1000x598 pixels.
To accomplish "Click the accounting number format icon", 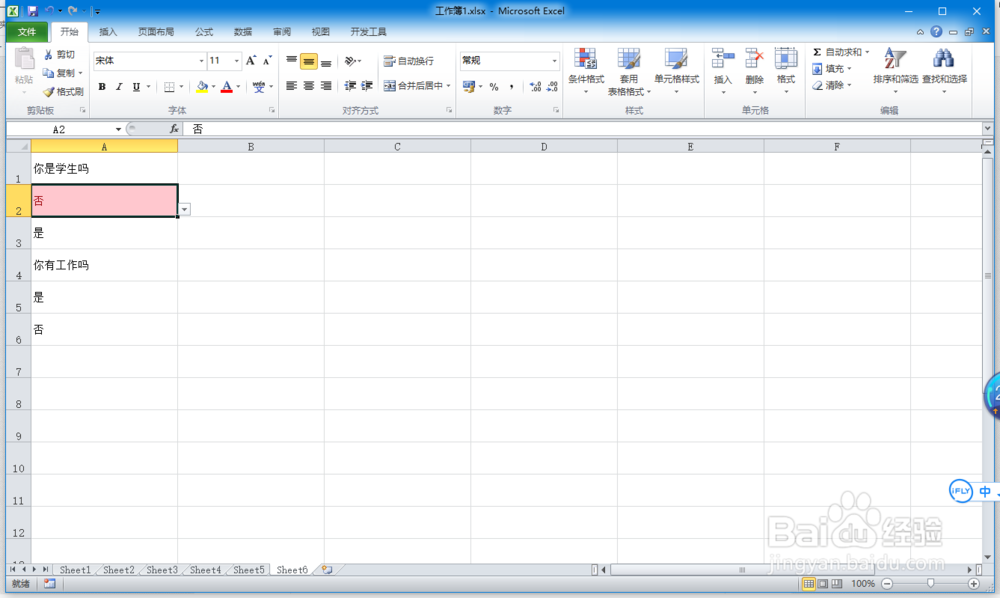I will pyautogui.click(x=469, y=86).
